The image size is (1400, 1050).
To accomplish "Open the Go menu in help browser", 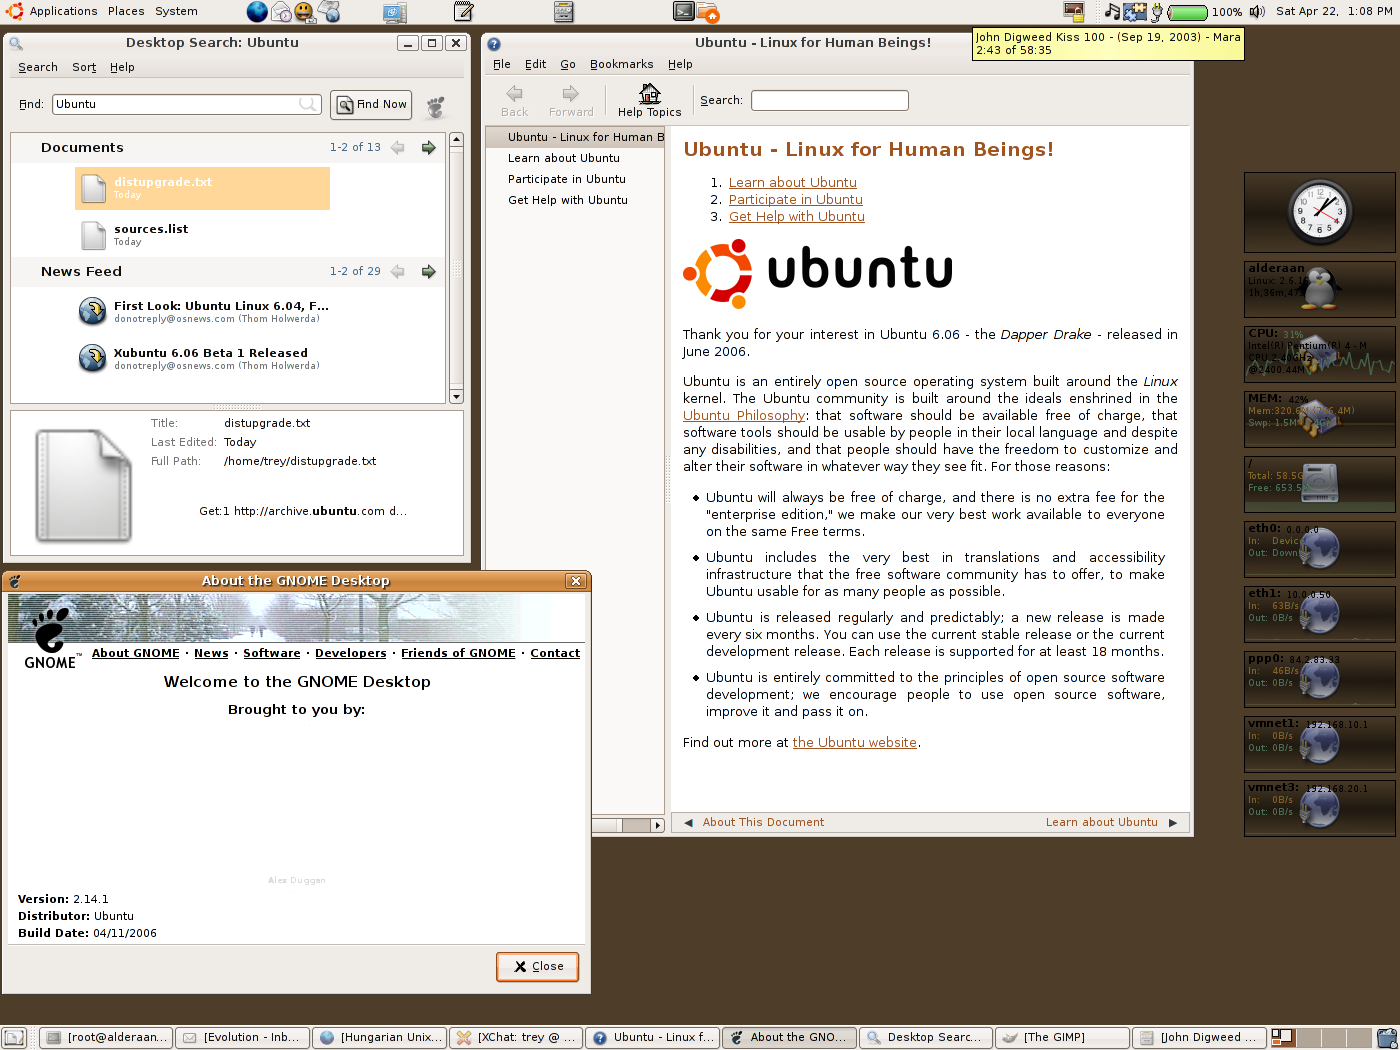I will pos(568,64).
